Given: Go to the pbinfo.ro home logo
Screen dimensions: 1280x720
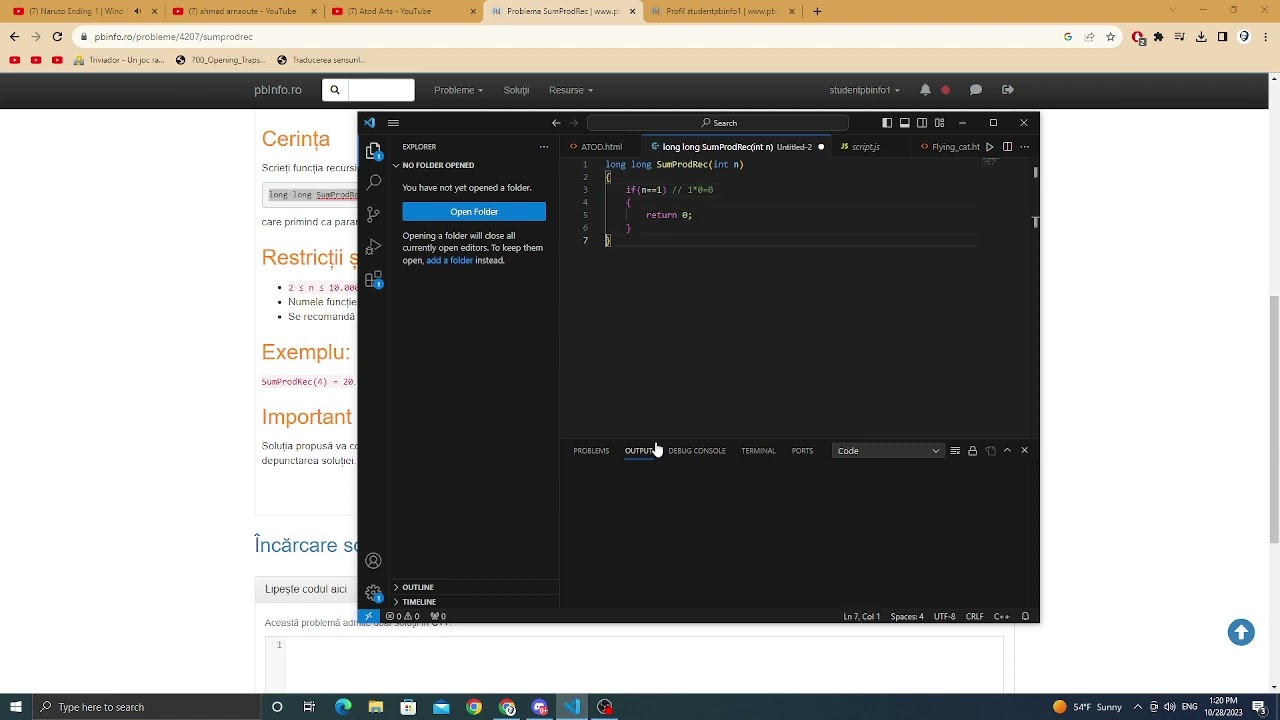Looking at the screenshot, I should (278, 90).
